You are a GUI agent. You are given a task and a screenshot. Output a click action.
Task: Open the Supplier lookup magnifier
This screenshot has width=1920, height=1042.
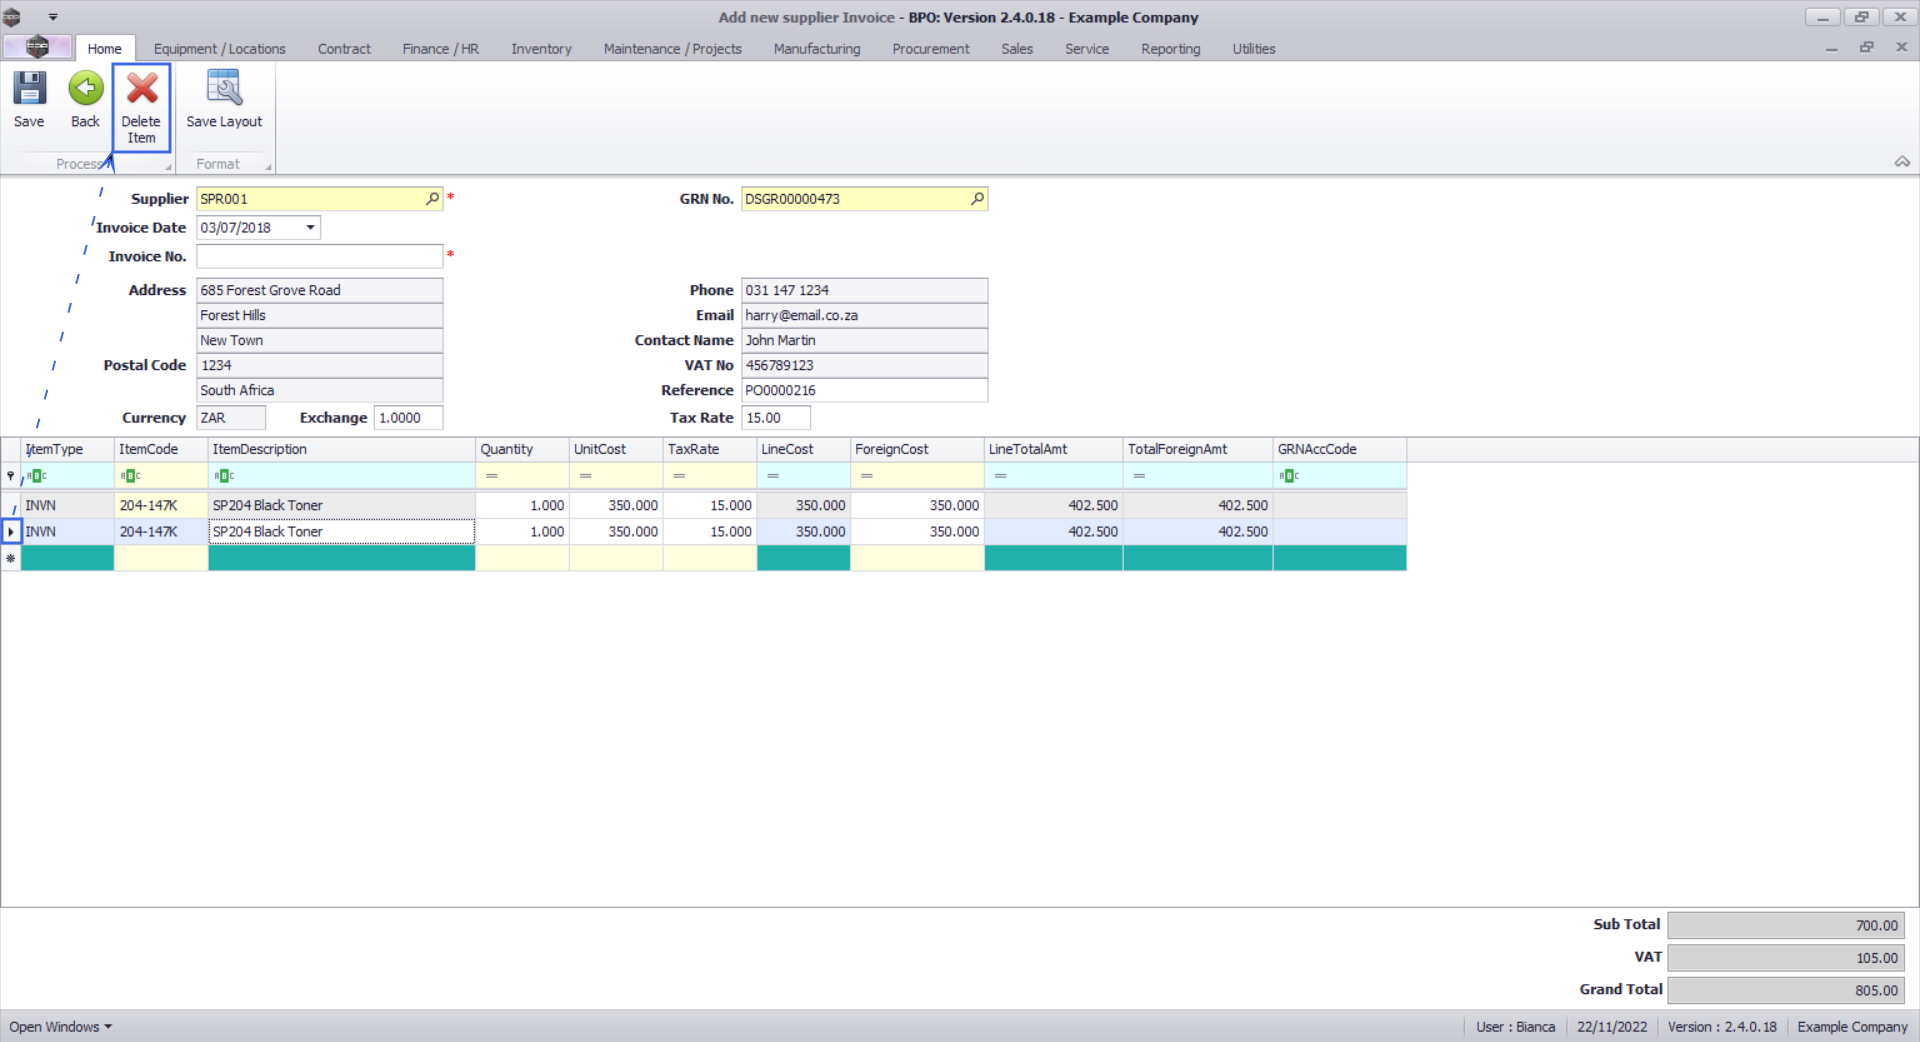(x=433, y=199)
